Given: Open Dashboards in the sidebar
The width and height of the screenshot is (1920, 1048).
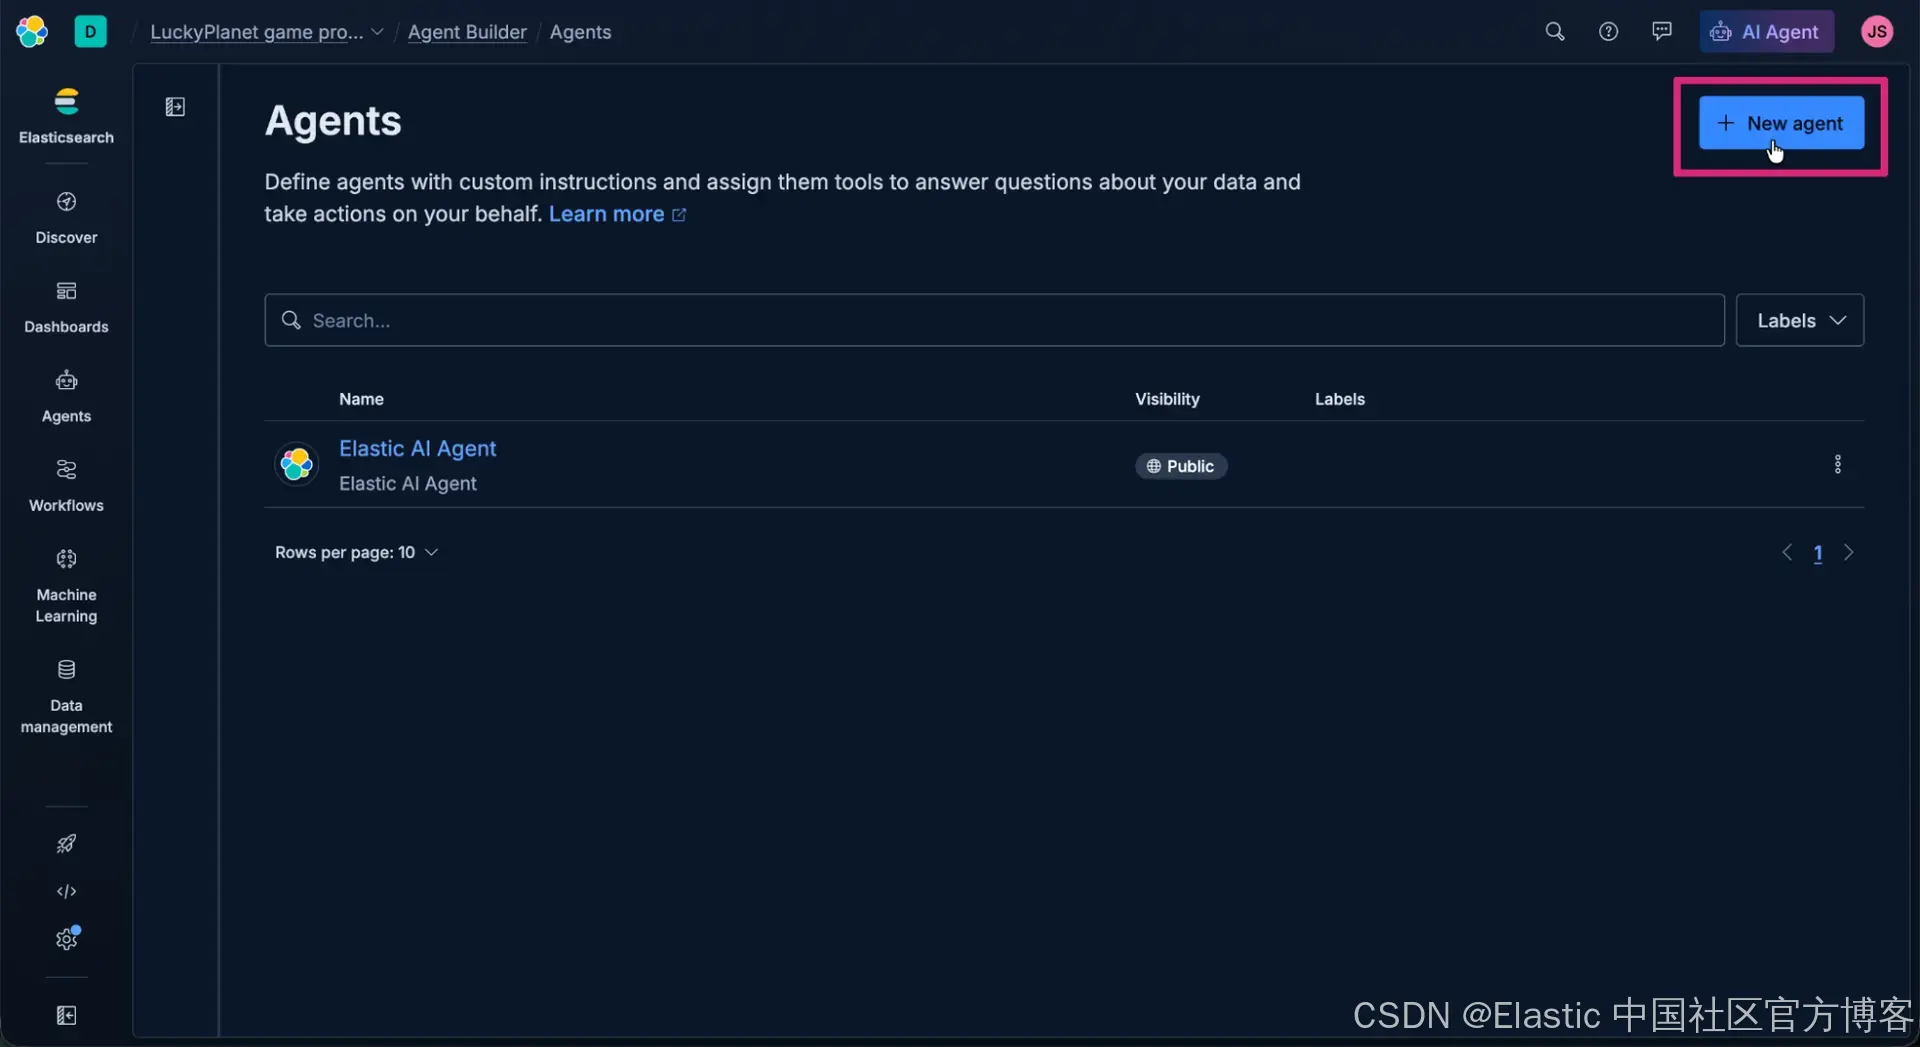Looking at the screenshot, I should click(x=66, y=307).
